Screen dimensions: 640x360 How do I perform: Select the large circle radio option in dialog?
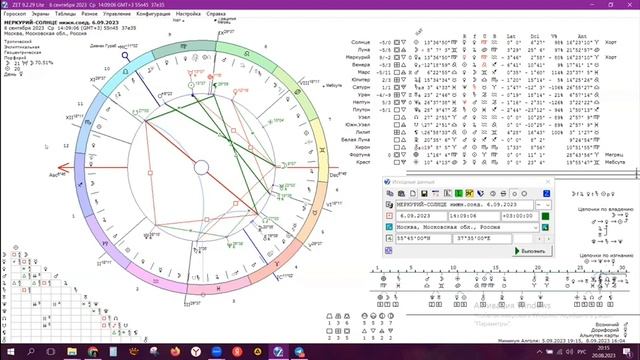coord(524,193)
